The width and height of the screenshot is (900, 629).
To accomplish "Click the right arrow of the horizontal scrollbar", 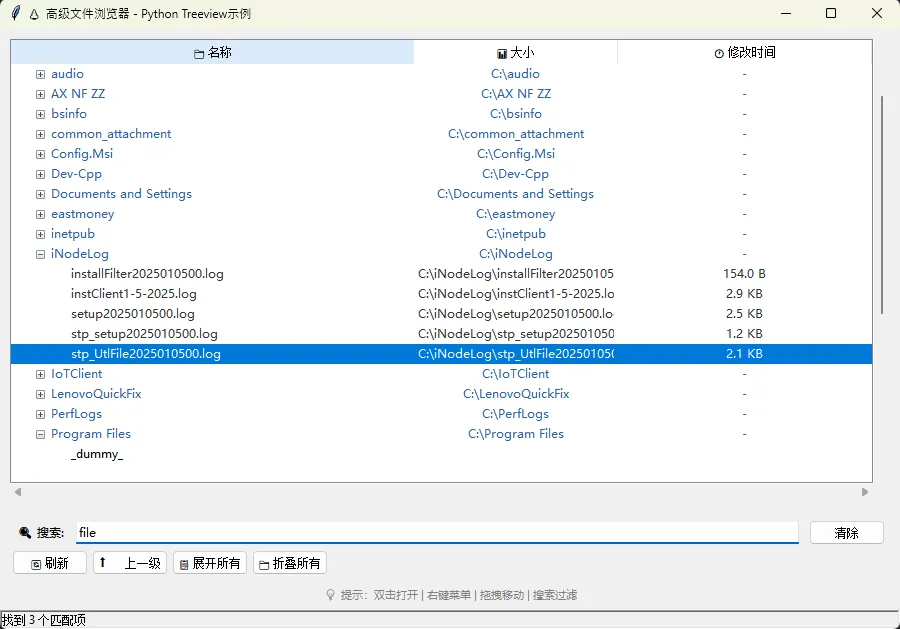I will tap(865, 492).
